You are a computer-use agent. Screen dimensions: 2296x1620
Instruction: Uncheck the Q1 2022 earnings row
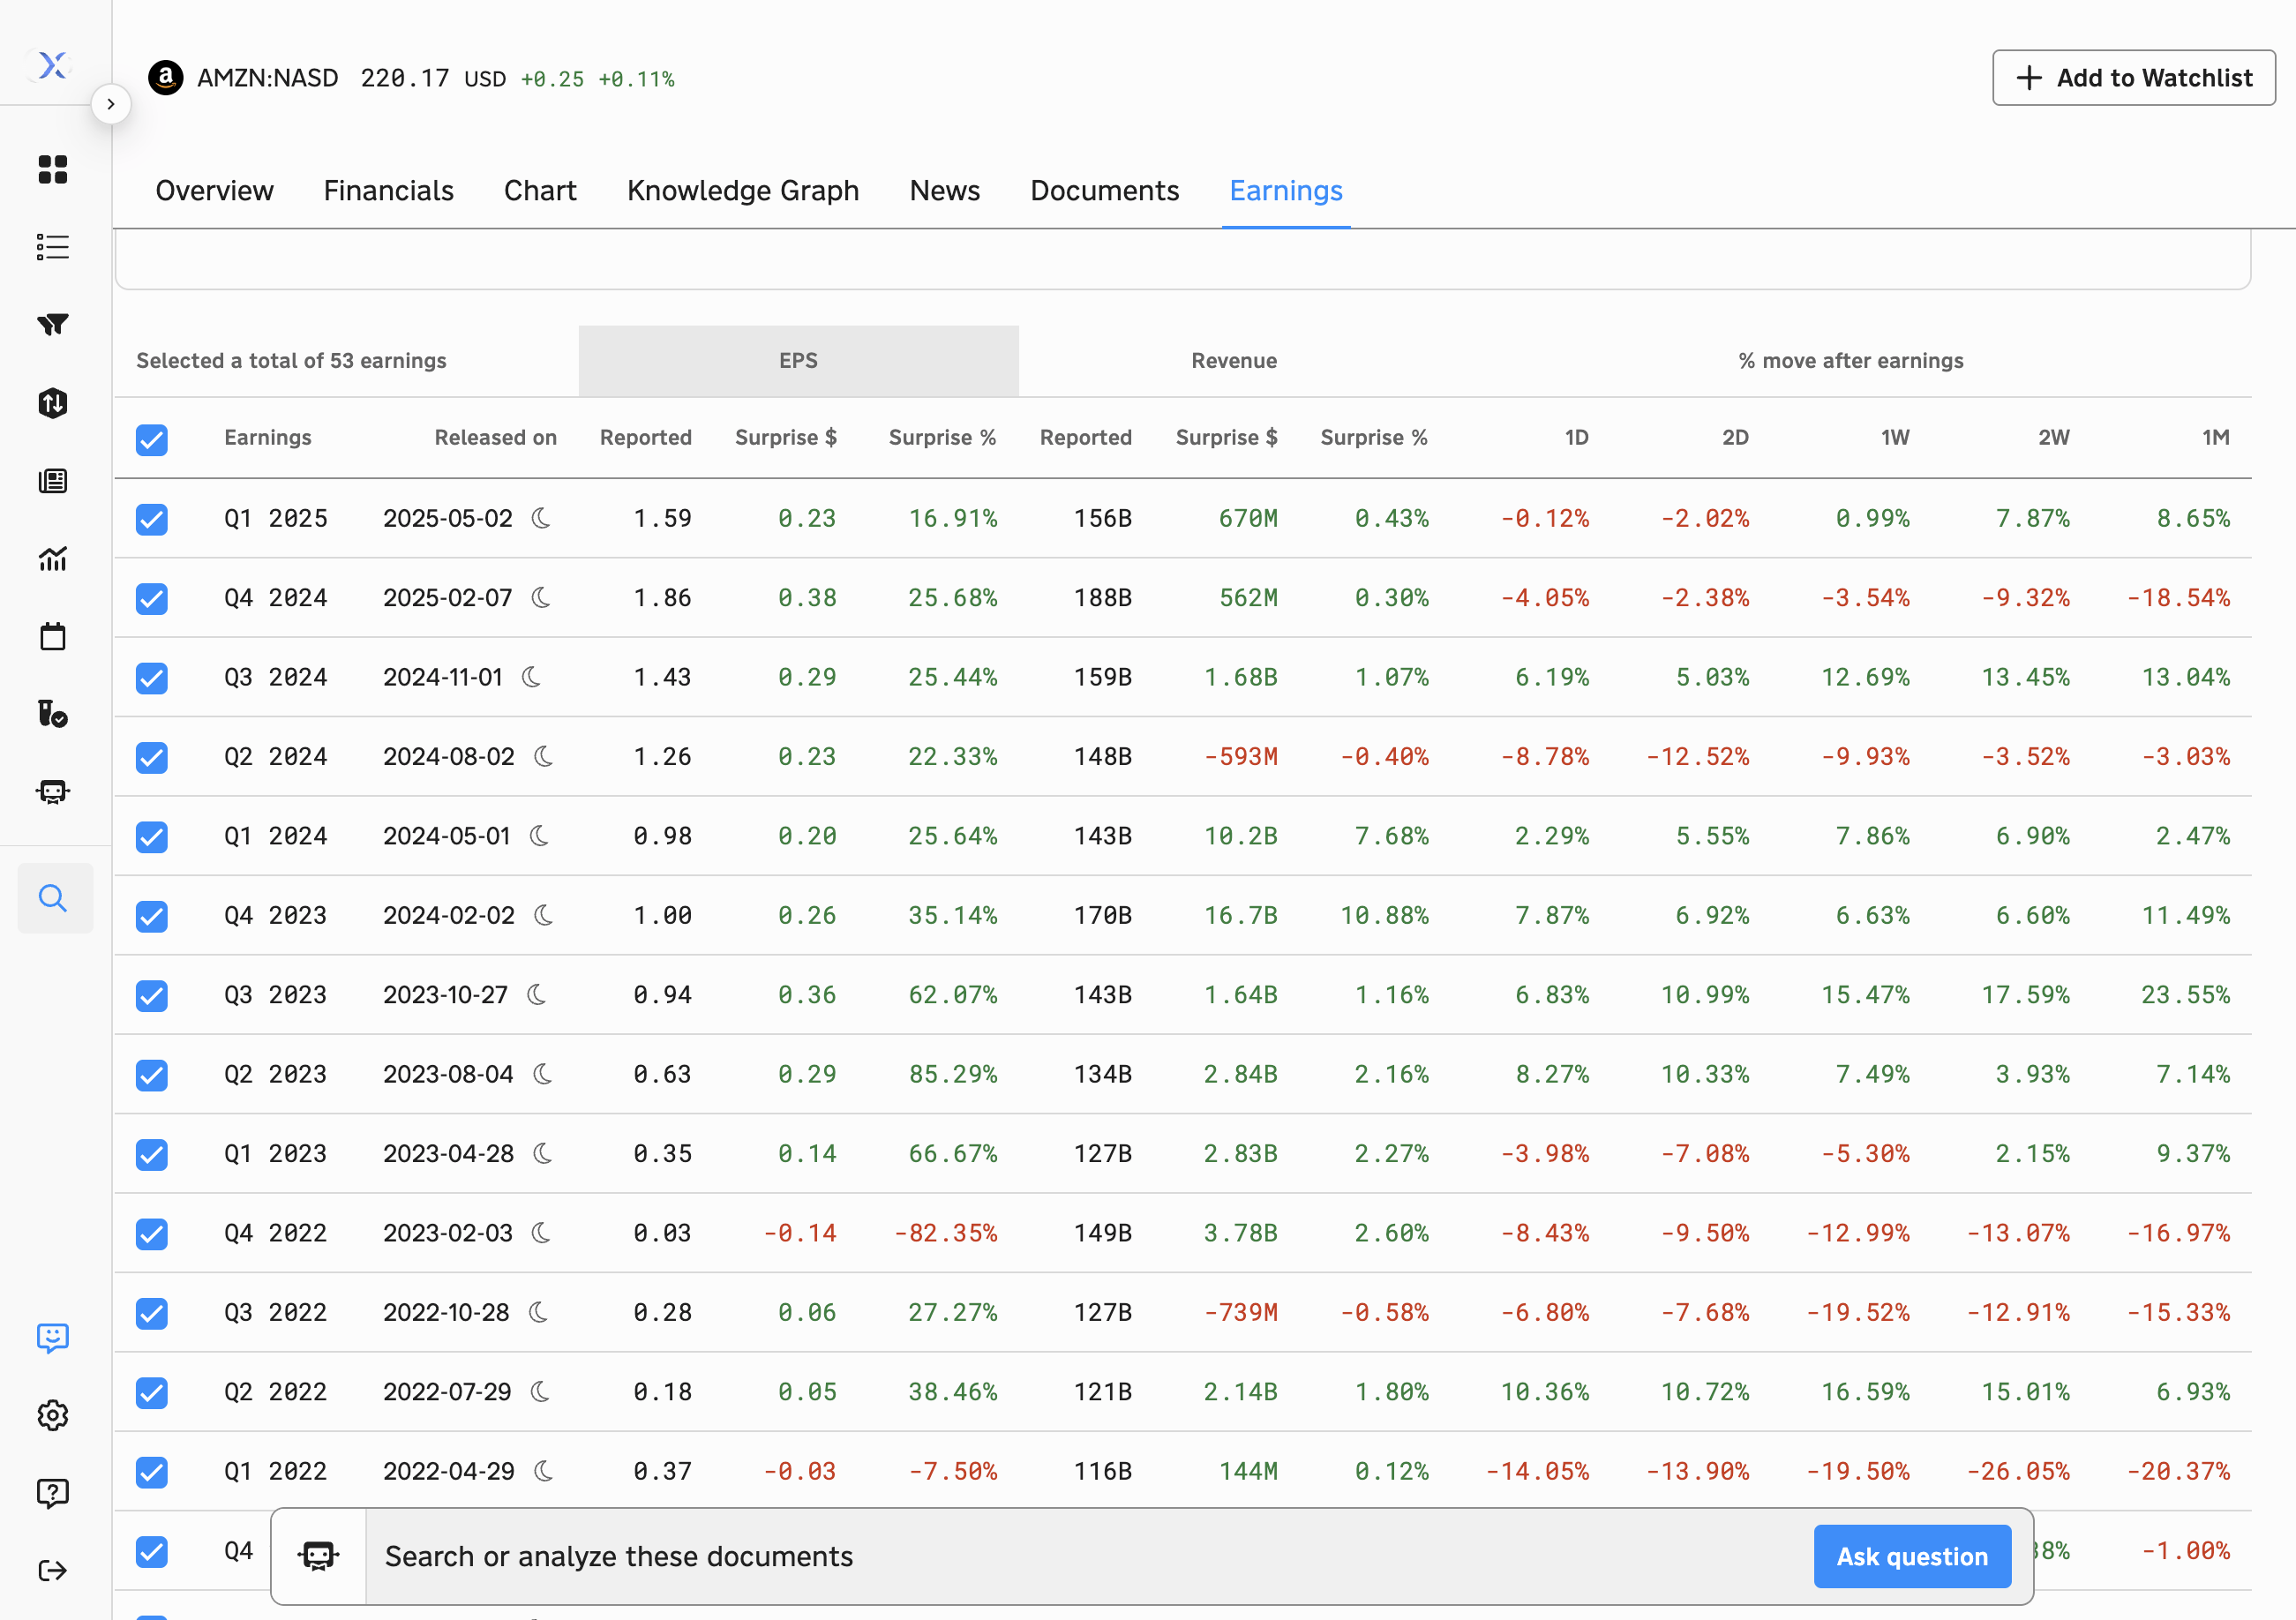[152, 1472]
